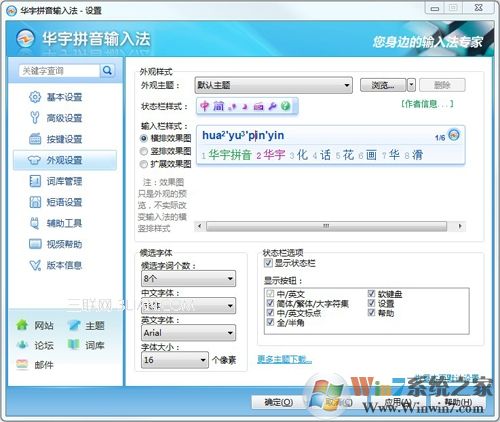
Task: Open 基本设置 in the sidebar
Action: tap(64, 97)
